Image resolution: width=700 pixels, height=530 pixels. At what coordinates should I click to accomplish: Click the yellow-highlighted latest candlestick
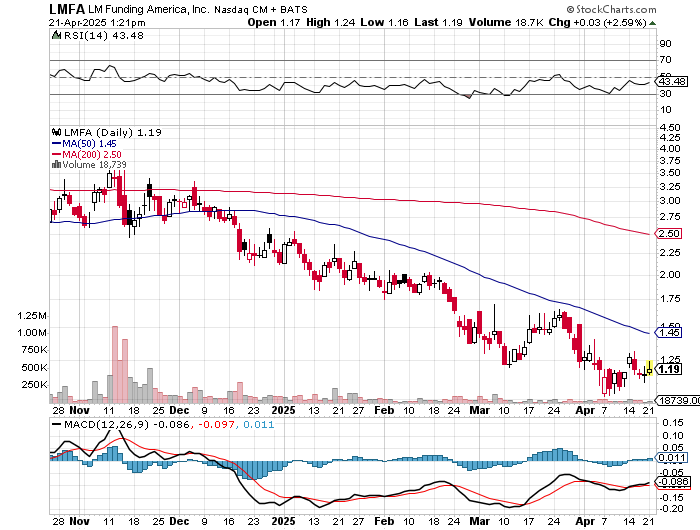tap(650, 368)
